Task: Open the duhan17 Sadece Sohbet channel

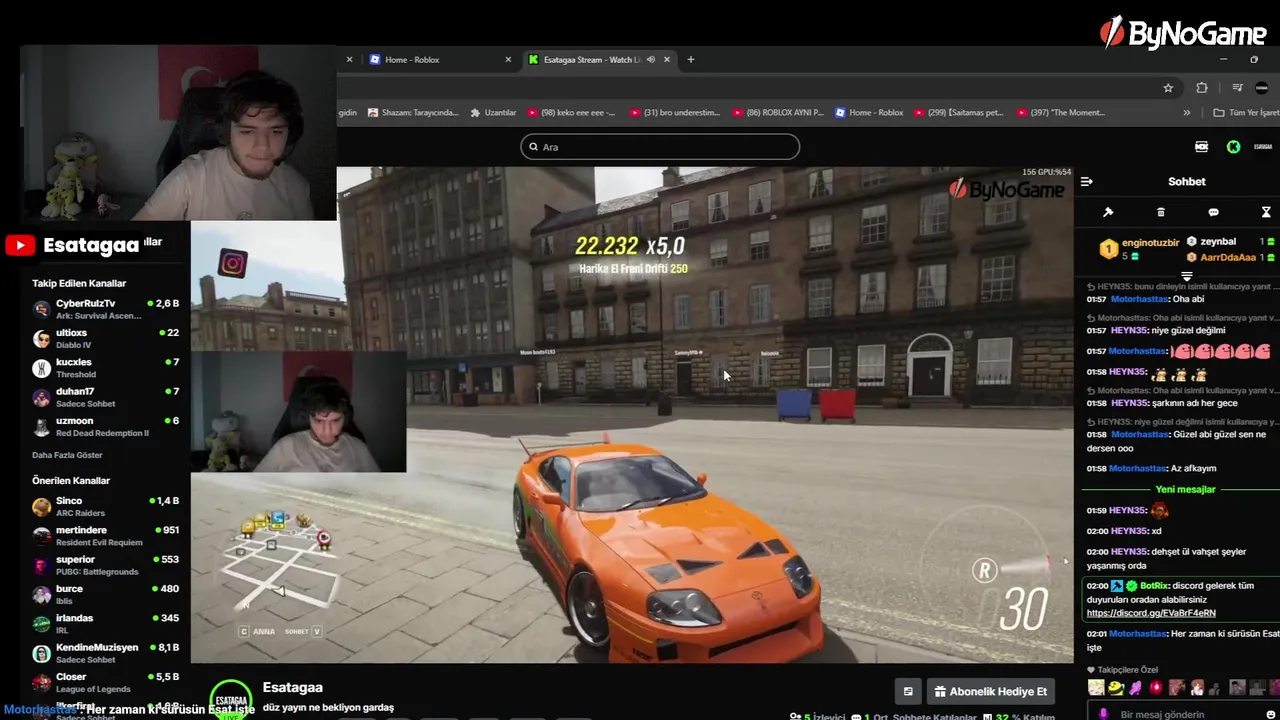Action: point(105,397)
